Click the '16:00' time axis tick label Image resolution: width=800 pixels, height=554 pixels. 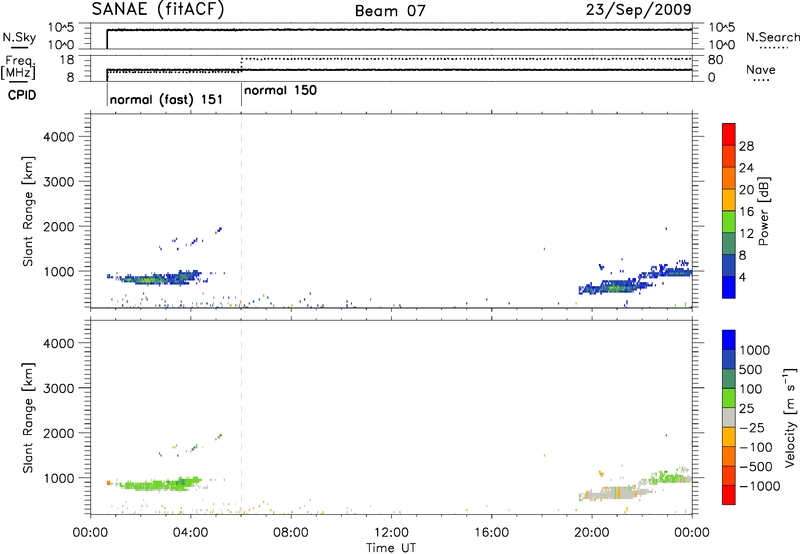click(x=491, y=533)
